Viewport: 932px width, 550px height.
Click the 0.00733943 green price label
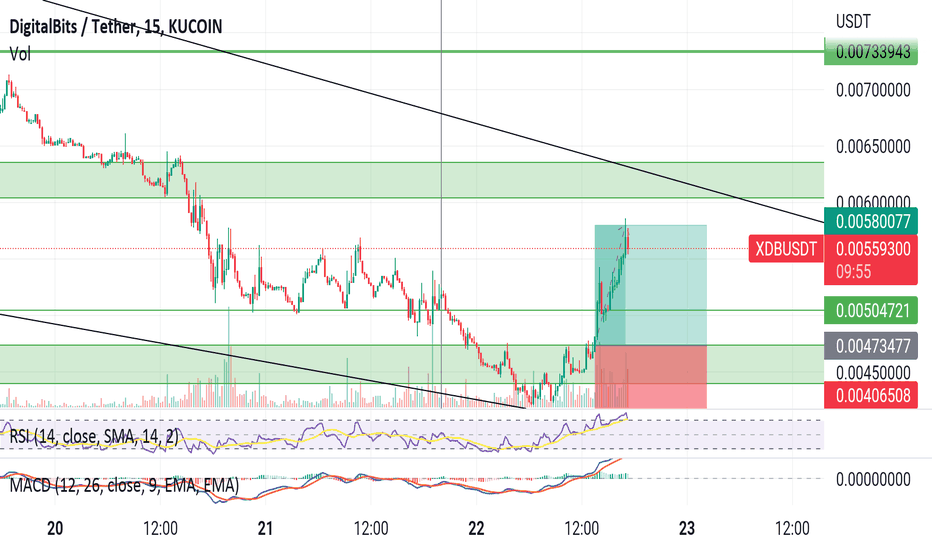tap(871, 52)
